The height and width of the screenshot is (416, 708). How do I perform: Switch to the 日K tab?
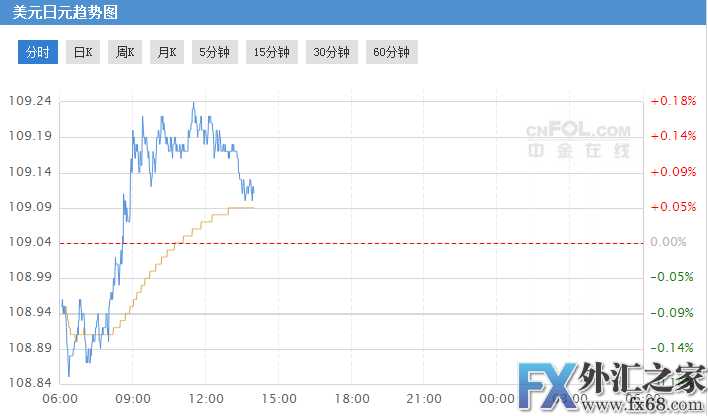tap(83, 52)
